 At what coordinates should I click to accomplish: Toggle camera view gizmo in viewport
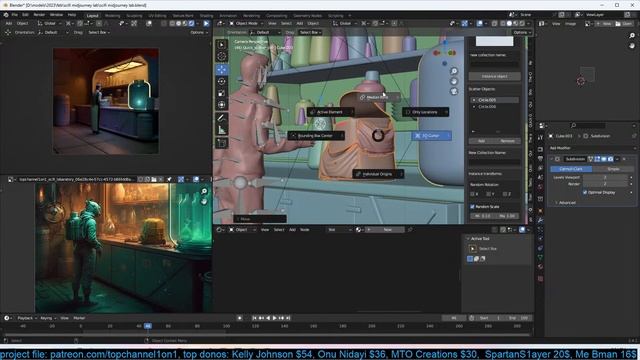tap(454, 91)
